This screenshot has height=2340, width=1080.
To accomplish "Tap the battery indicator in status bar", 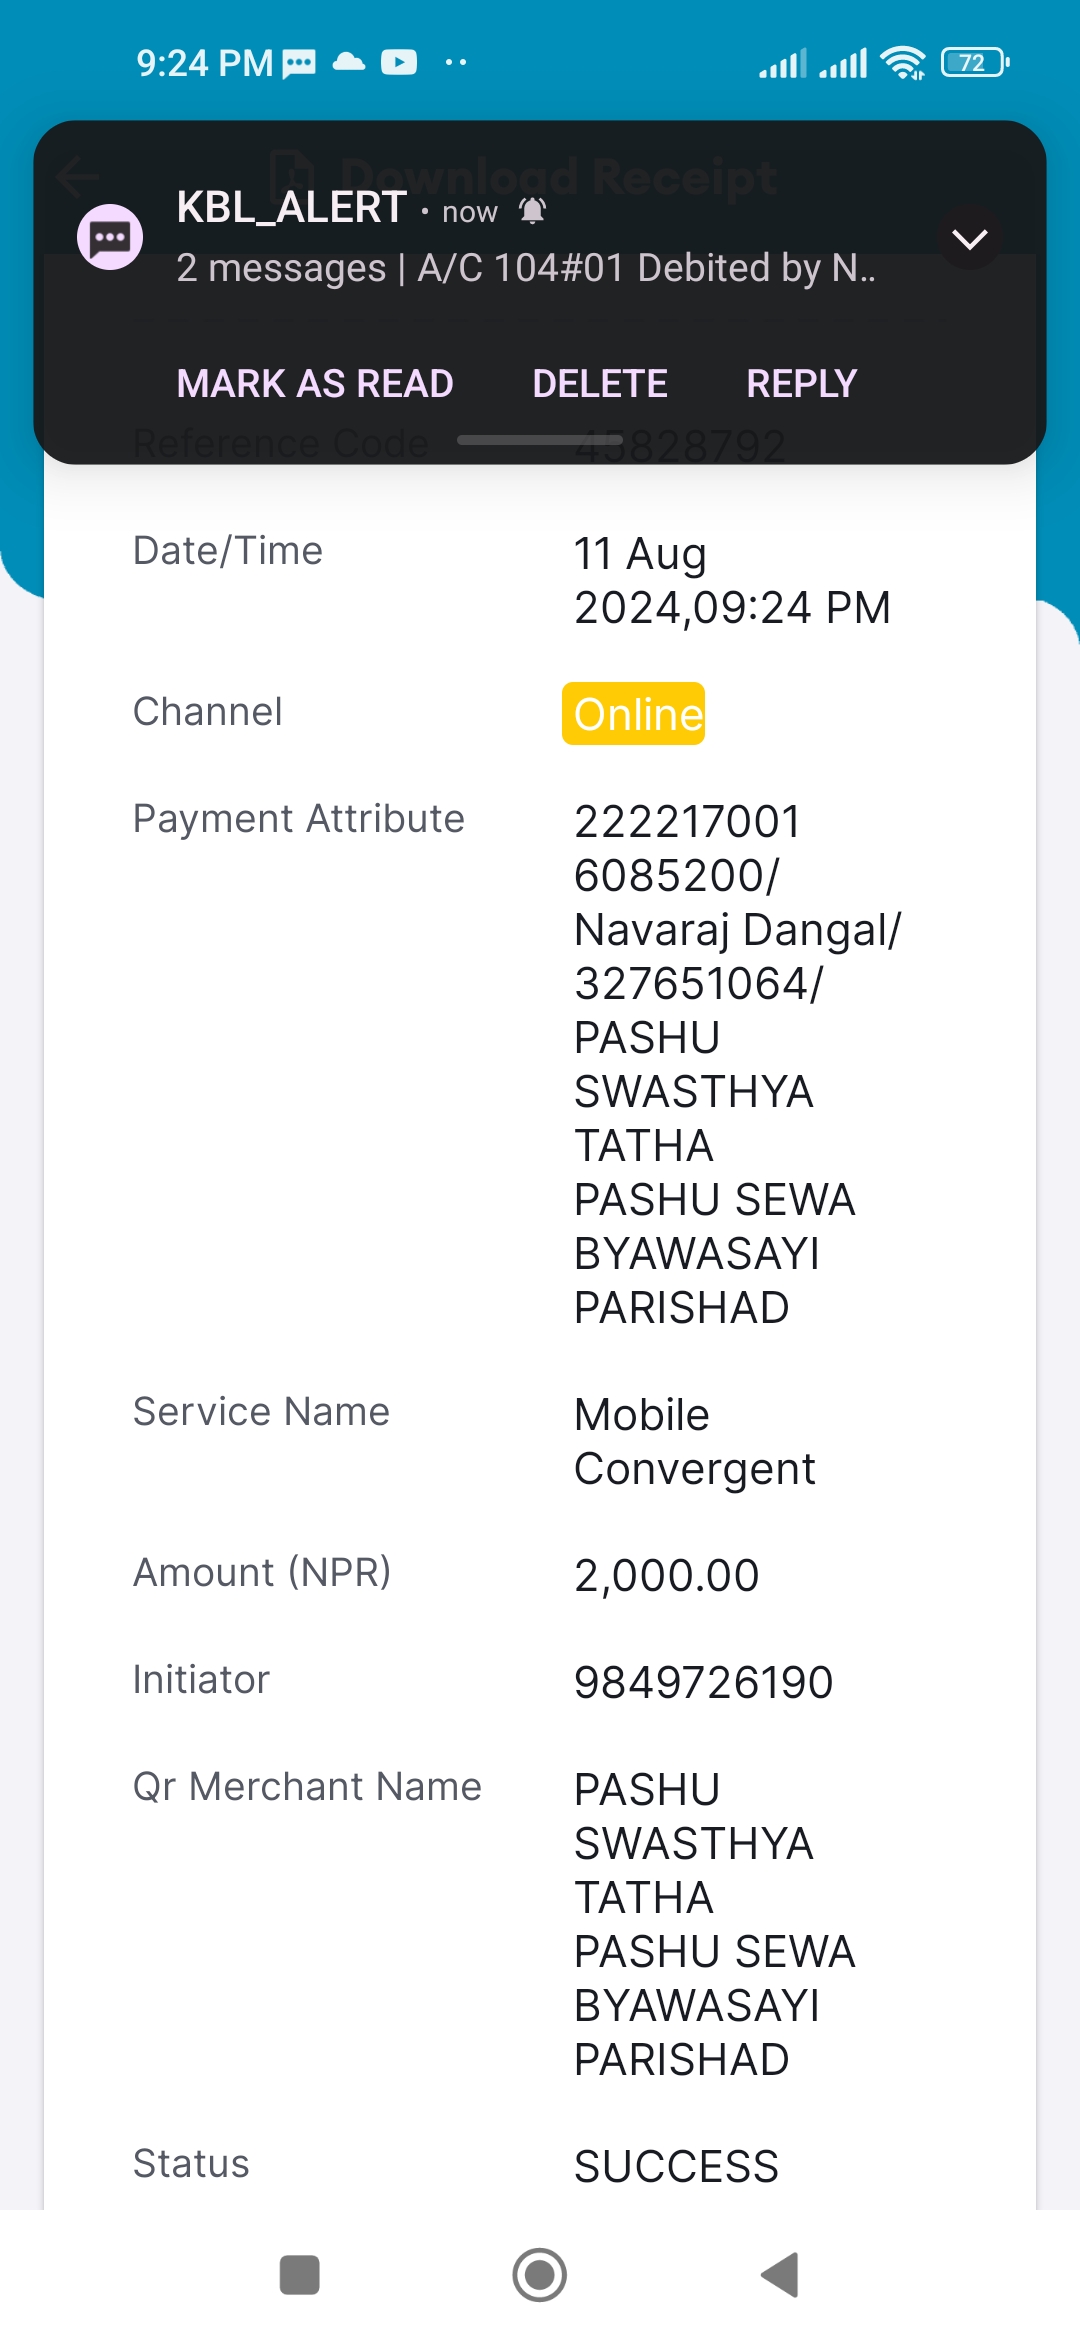I will coord(975,63).
